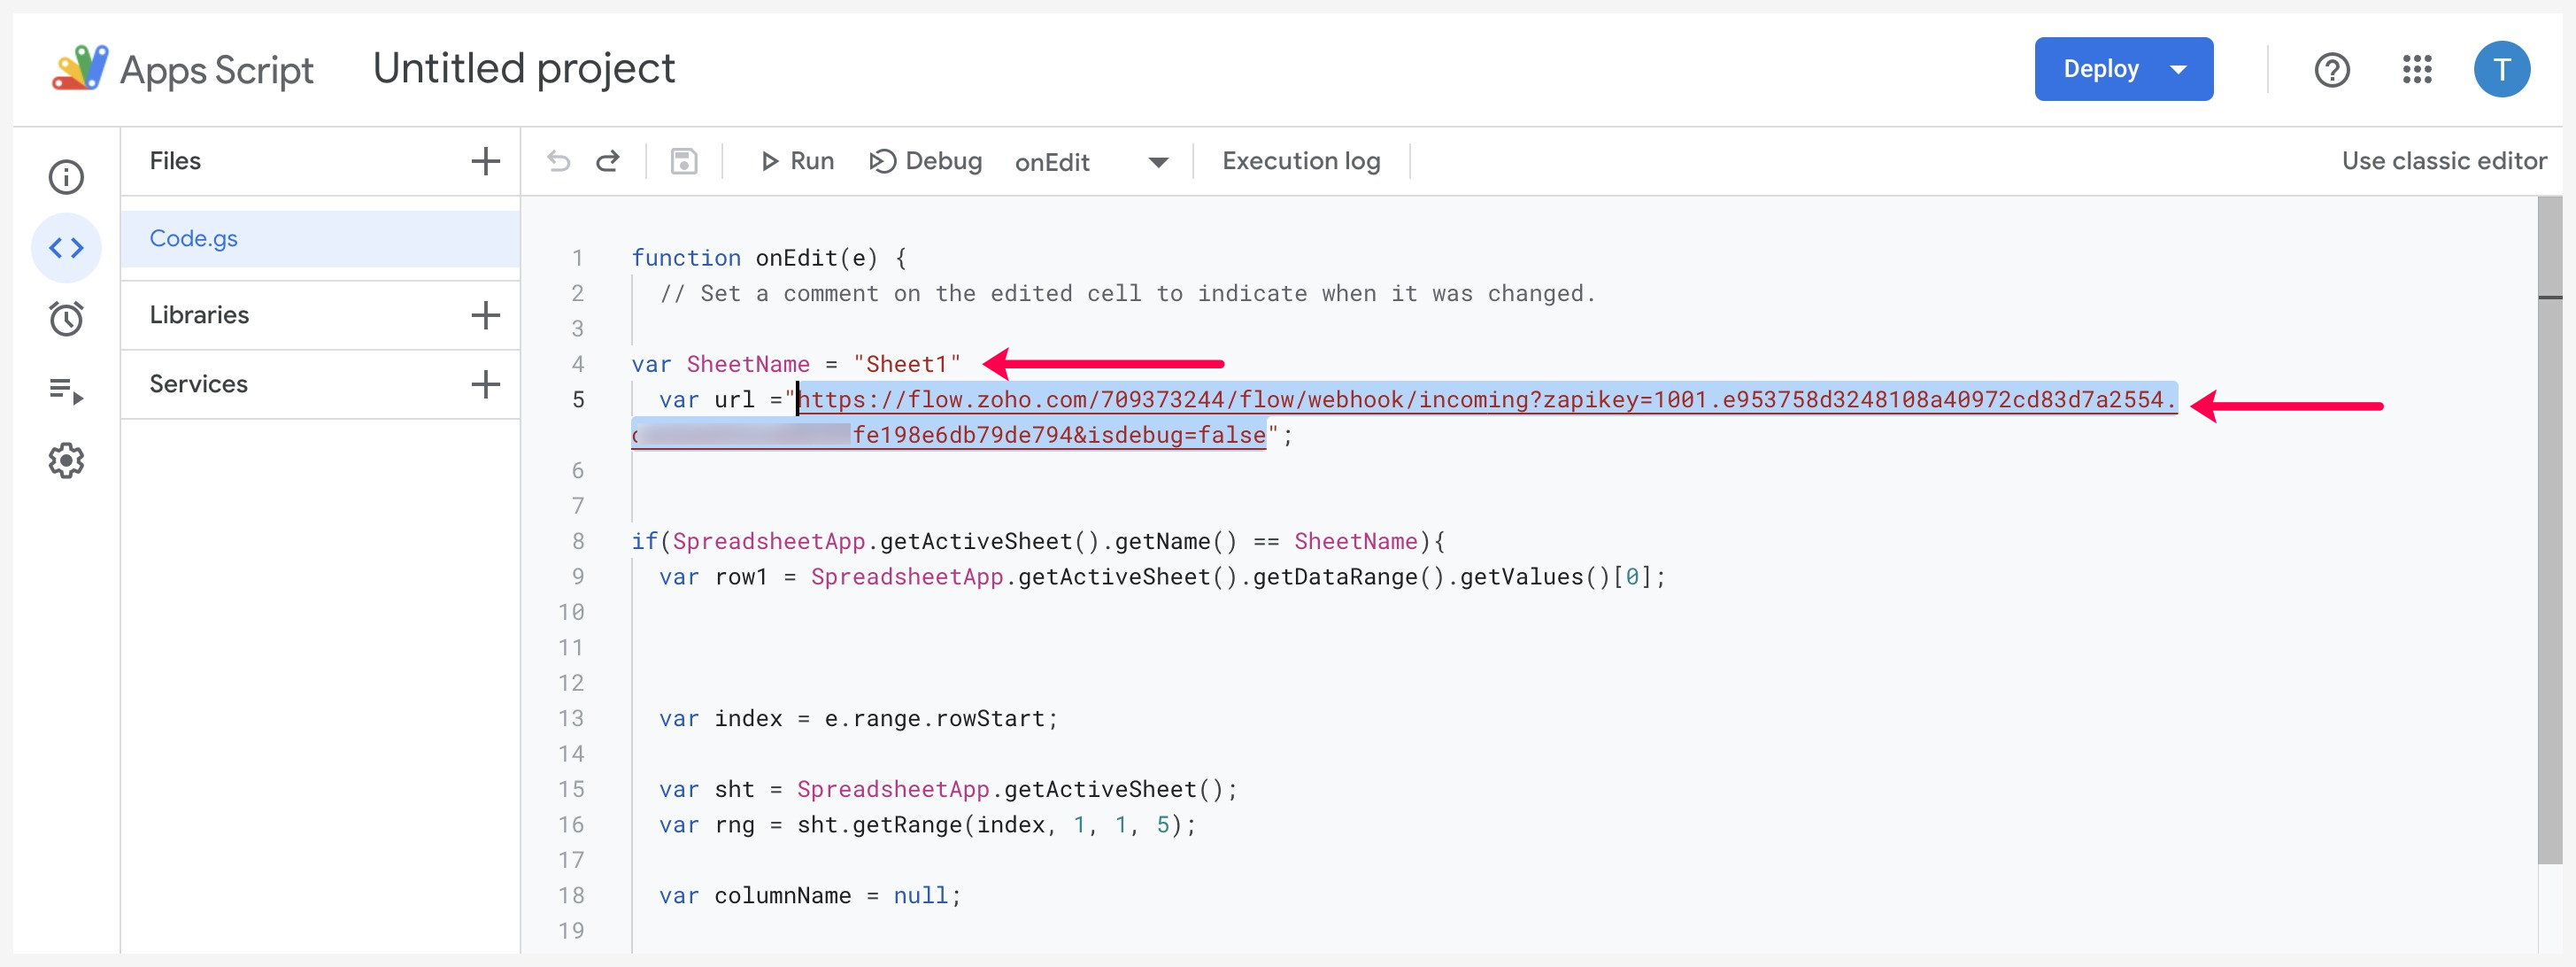Save project with floppy disk icon

pyautogui.click(x=684, y=161)
